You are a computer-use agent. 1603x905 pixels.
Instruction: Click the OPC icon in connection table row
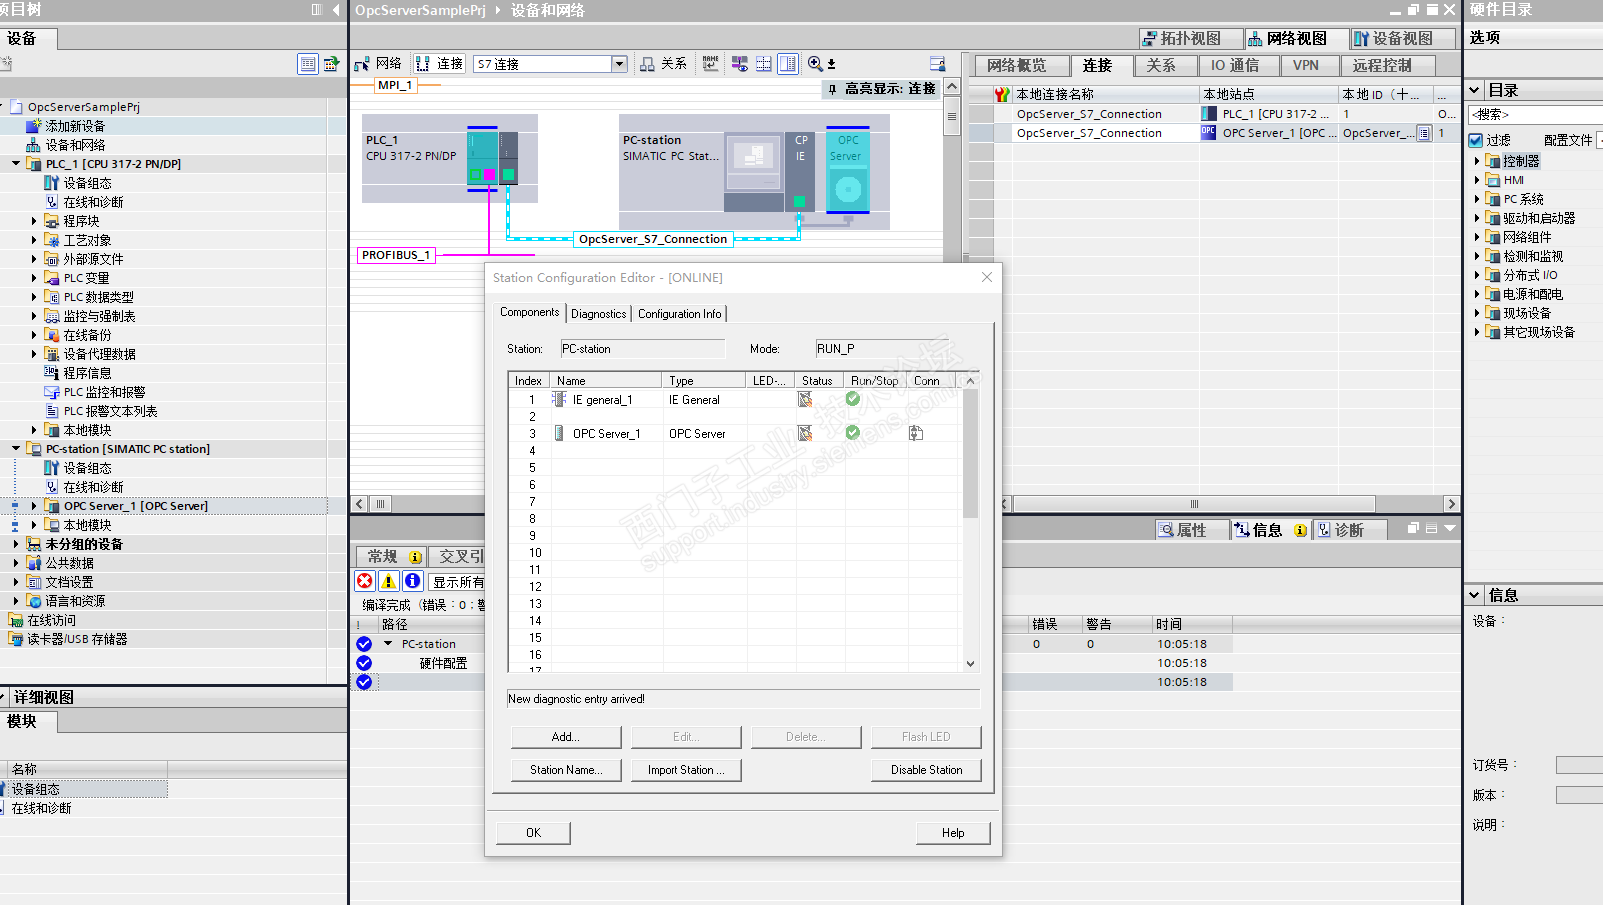pyautogui.click(x=1209, y=133)
